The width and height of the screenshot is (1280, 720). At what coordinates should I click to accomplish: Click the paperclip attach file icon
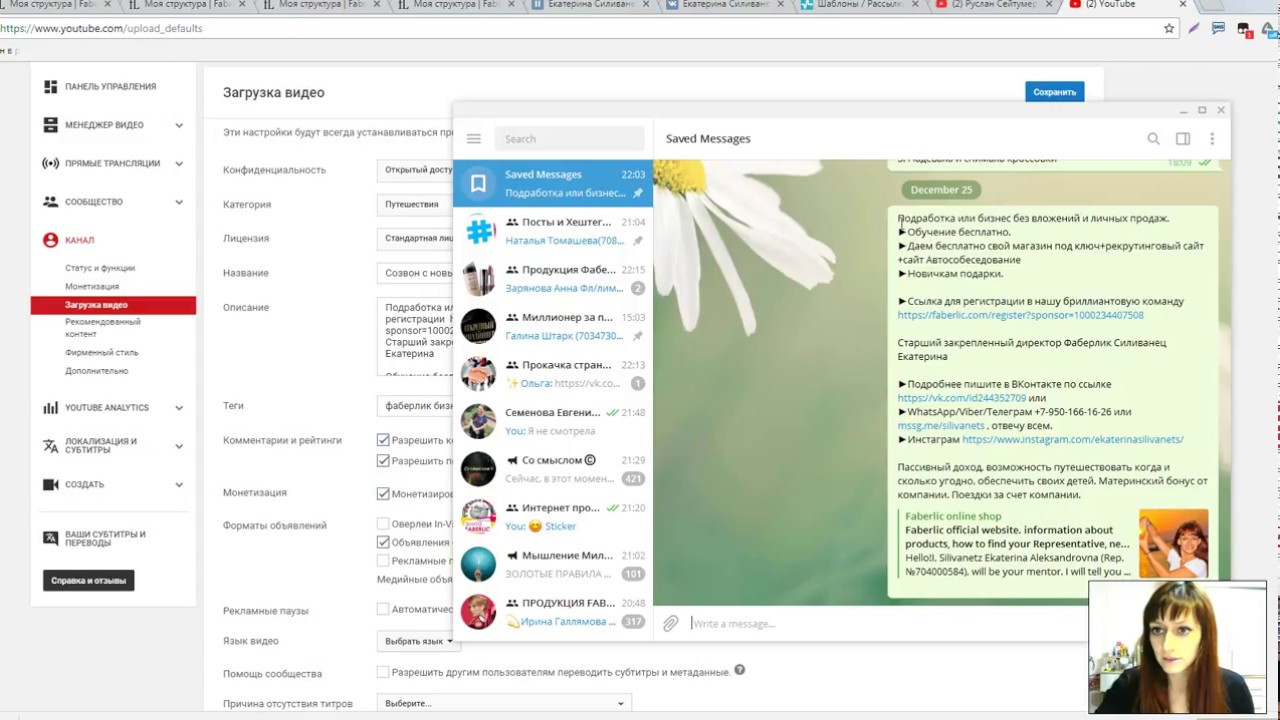coord(670,623)
